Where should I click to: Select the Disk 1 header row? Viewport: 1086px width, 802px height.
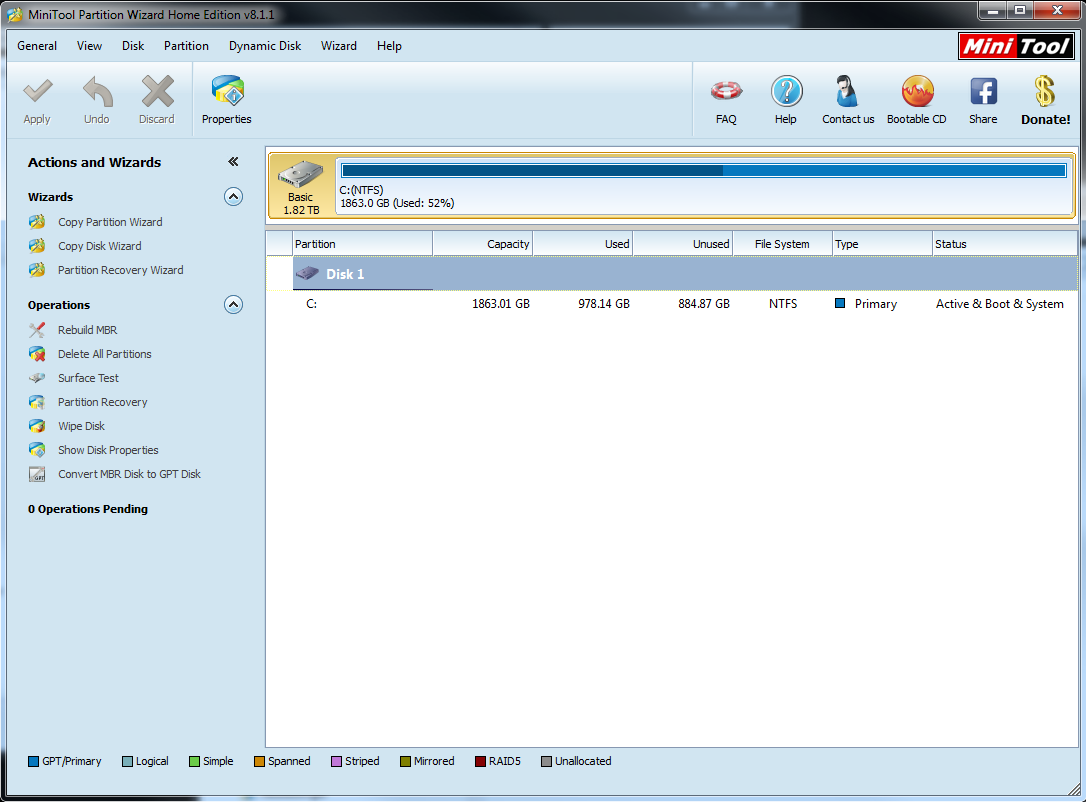[x=672, y=274]
